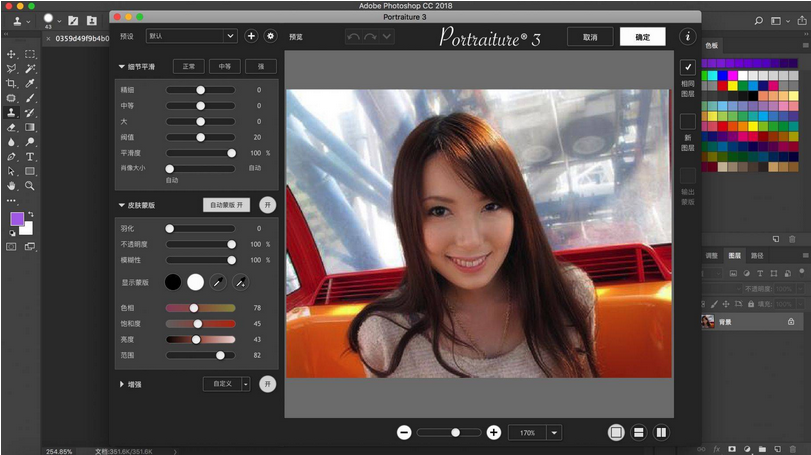Switch to vertical split preview
Viewport: 811px width, 455px height.
click(x=661, y=433)
